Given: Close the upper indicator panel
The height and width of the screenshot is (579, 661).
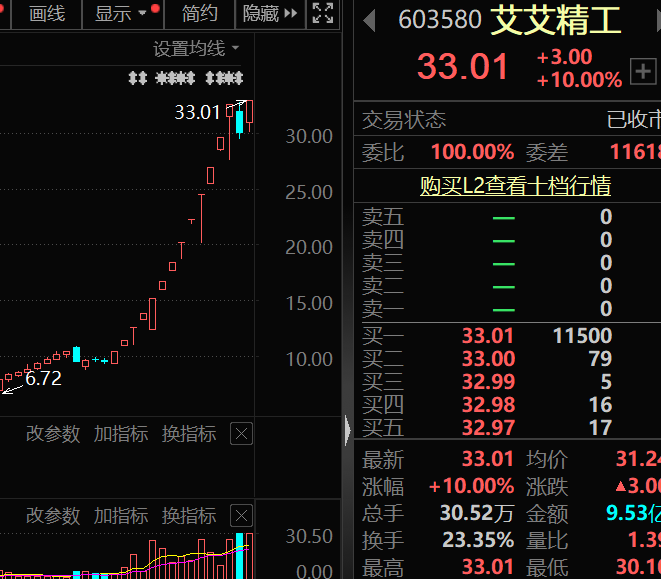Looking at the screenshot, I should click(x=241, y=434).
